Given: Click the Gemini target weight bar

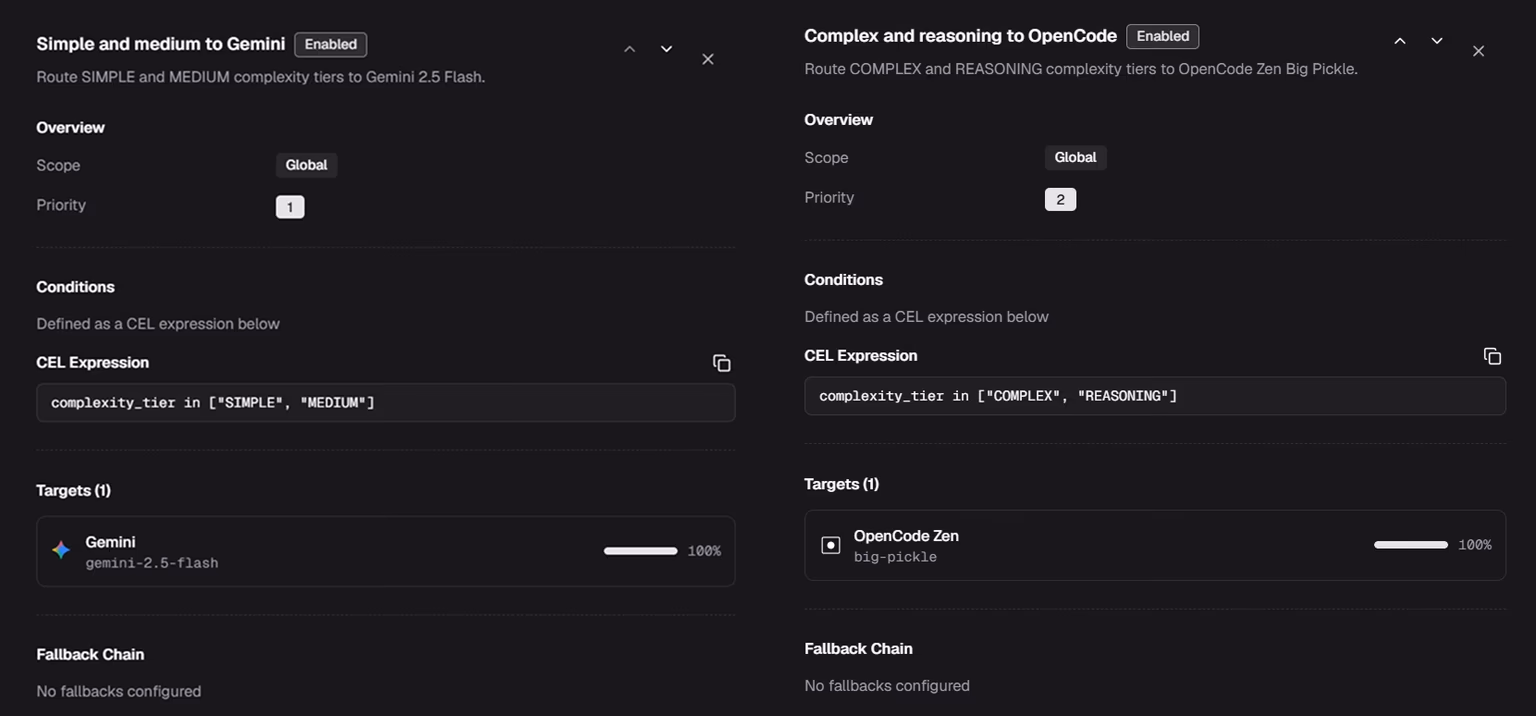Looking at the screenshot, I should tap(641, 551).
